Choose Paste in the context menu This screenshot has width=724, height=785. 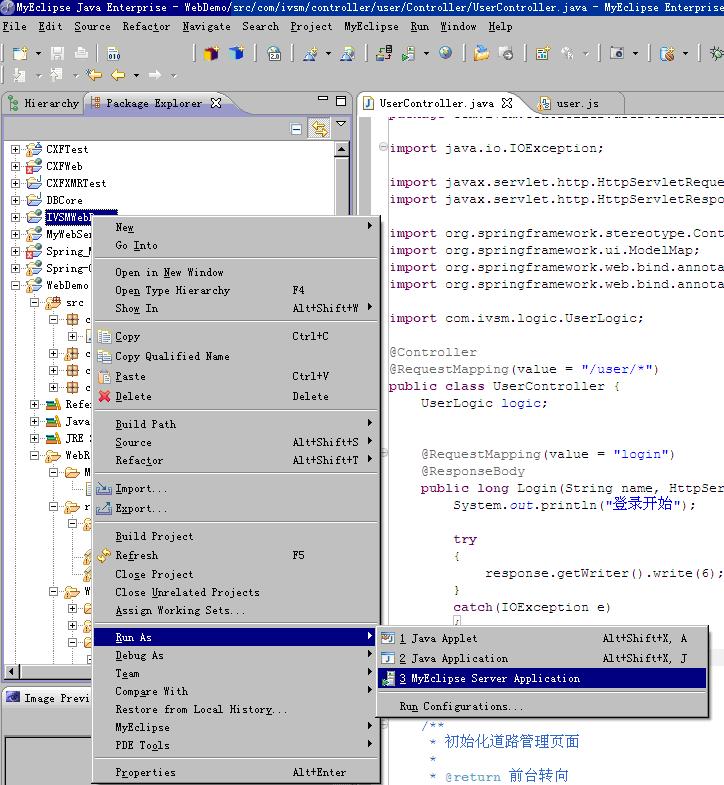[x=235, y=376]
